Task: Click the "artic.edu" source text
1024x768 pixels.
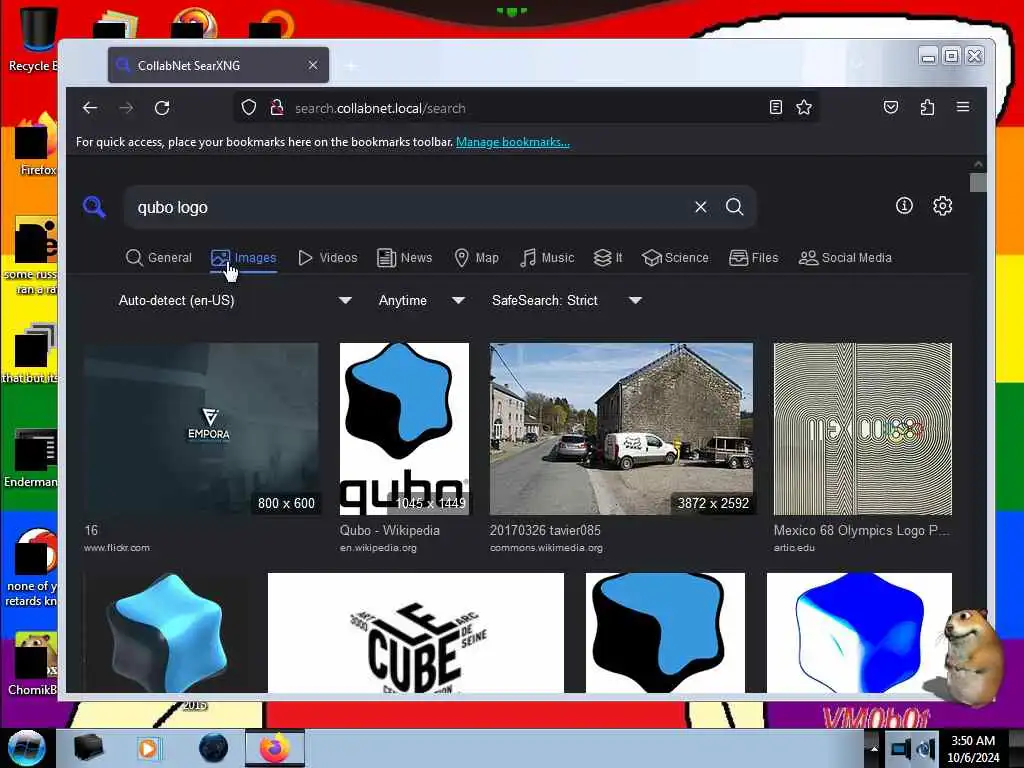Action: (794, 547)
